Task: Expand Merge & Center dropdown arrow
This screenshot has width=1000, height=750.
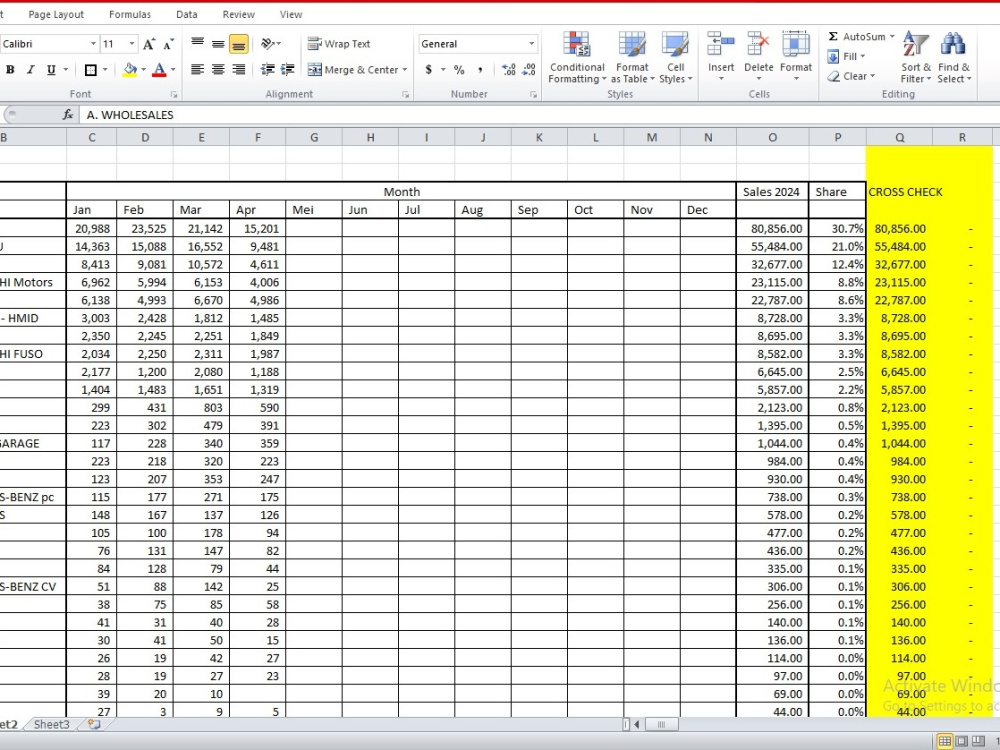Action: [x=404, y=70]
